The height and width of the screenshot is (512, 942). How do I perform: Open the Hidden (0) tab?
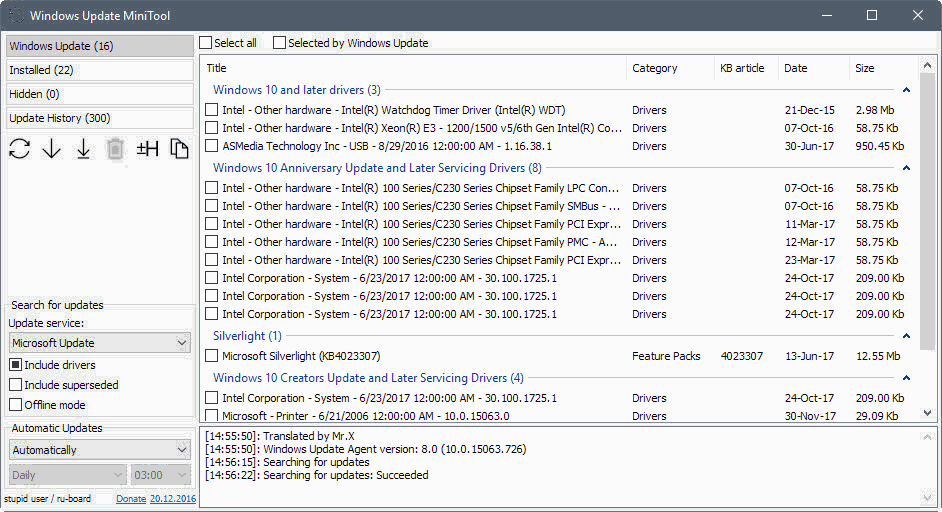pyautogui.click(x=100, y=94)
